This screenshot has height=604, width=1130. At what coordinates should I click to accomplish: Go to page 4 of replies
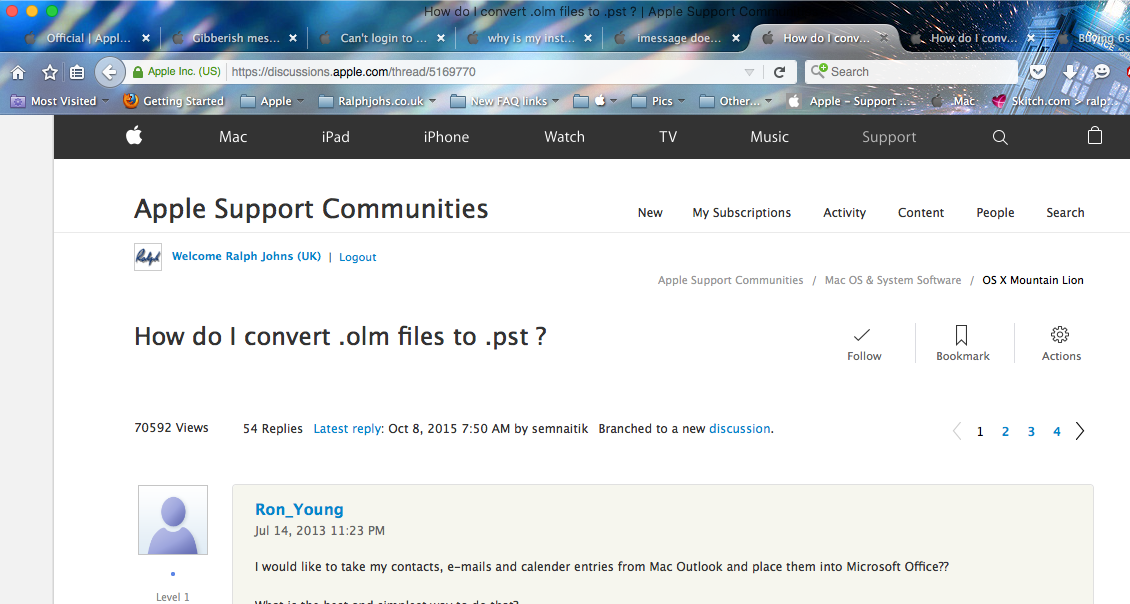pyautogui.click(x=1056, y=432)
